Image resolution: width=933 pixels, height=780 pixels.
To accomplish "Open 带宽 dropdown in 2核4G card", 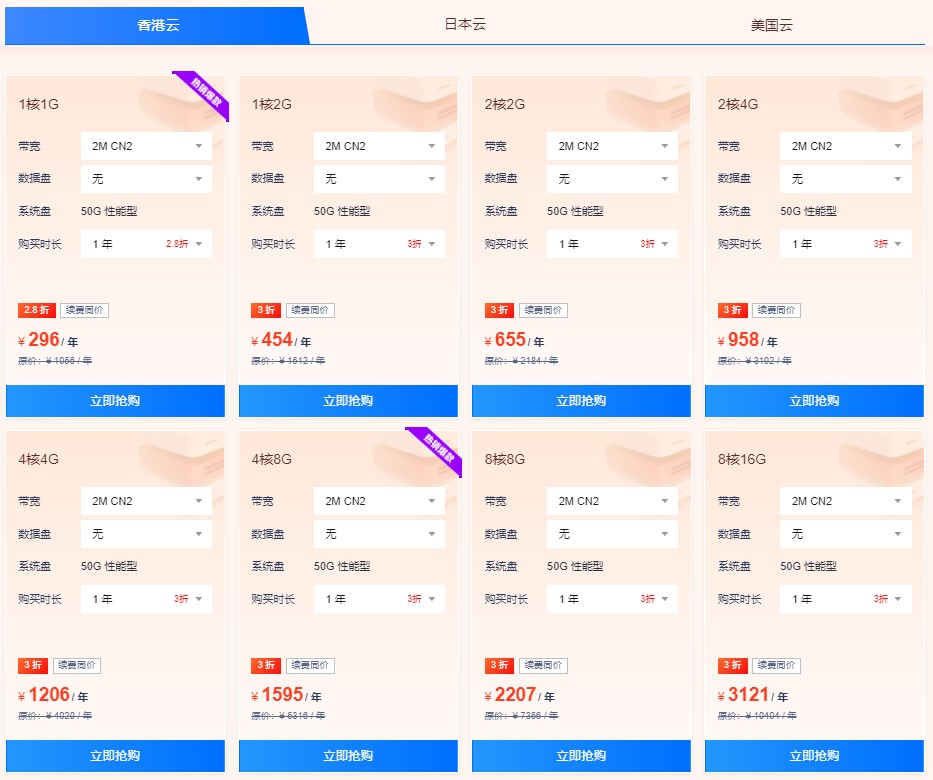I will click(846, 146).
